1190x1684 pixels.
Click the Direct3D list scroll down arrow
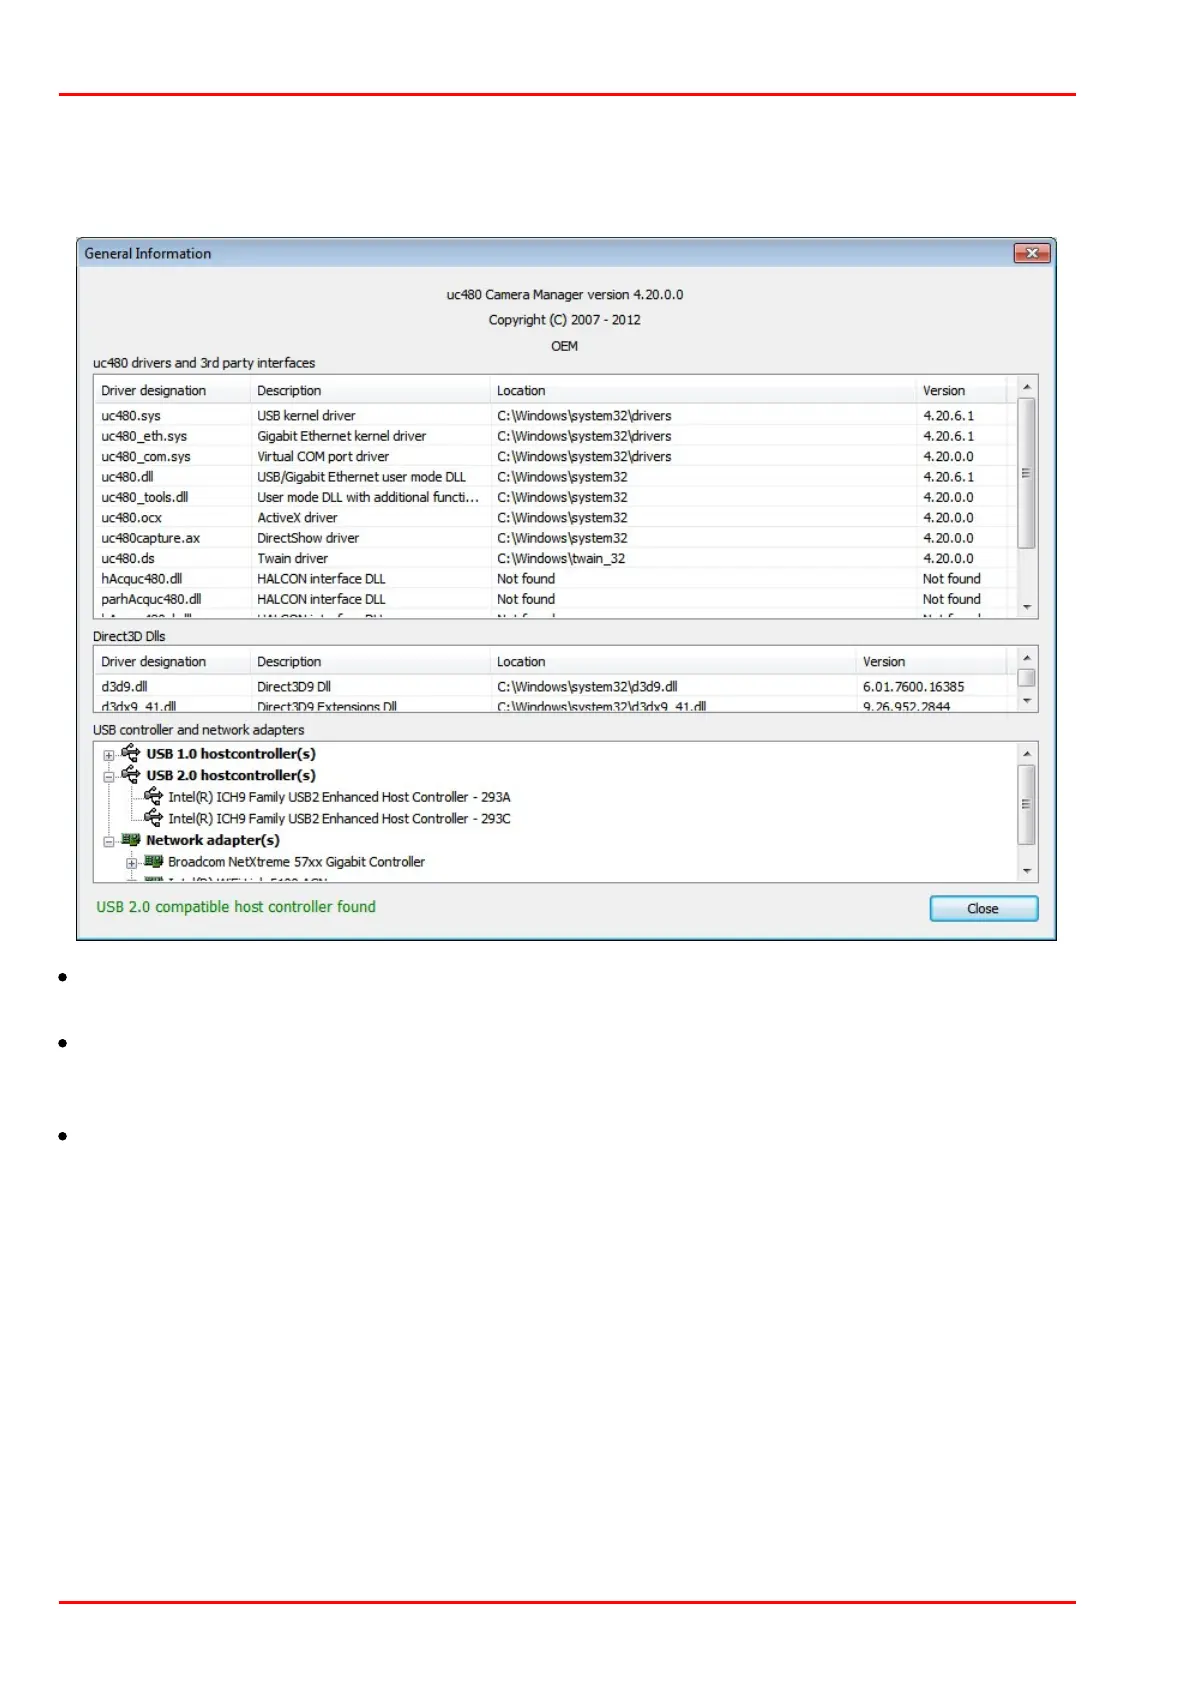(x=1026, y=702)
